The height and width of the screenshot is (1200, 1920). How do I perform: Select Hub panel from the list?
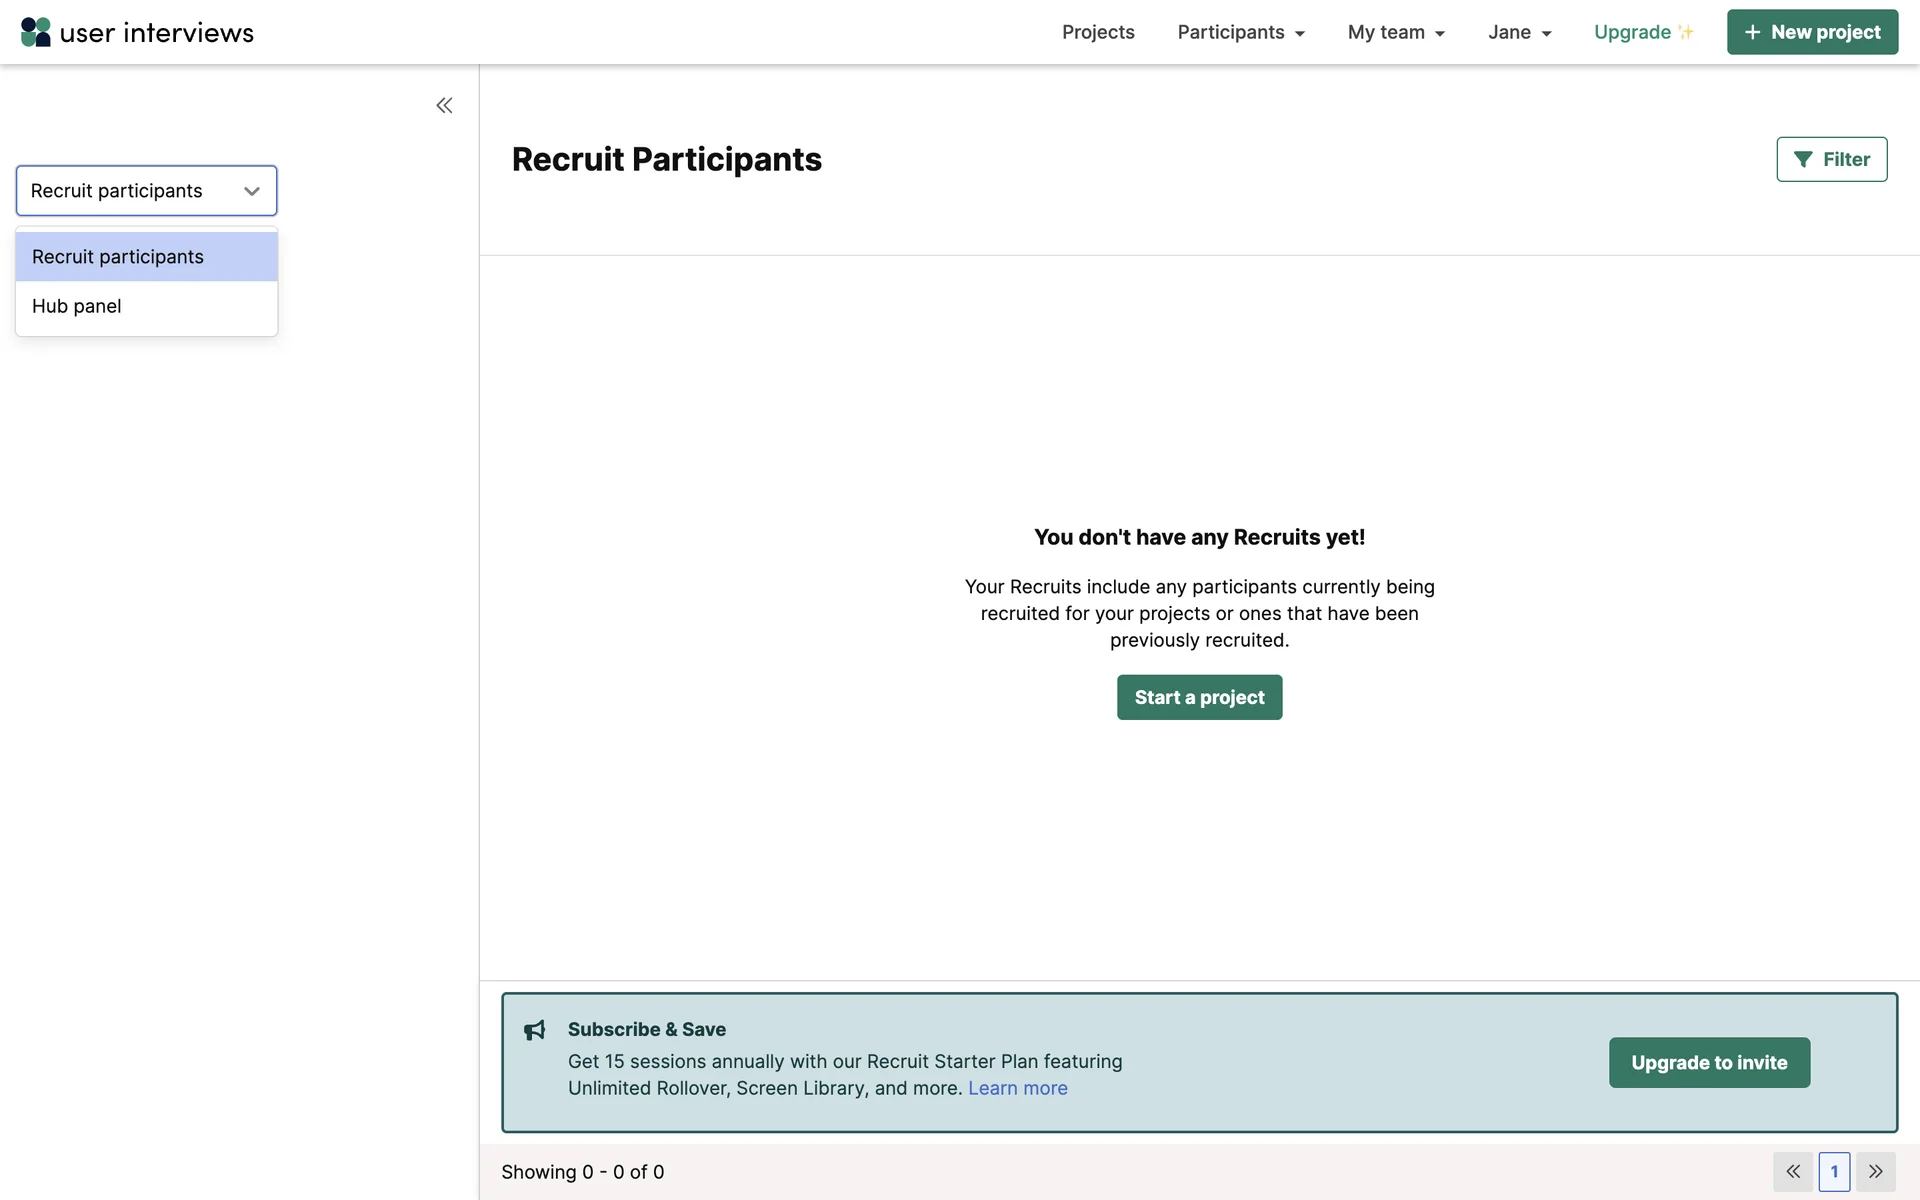pyautogui.click(x=77, y=306)
